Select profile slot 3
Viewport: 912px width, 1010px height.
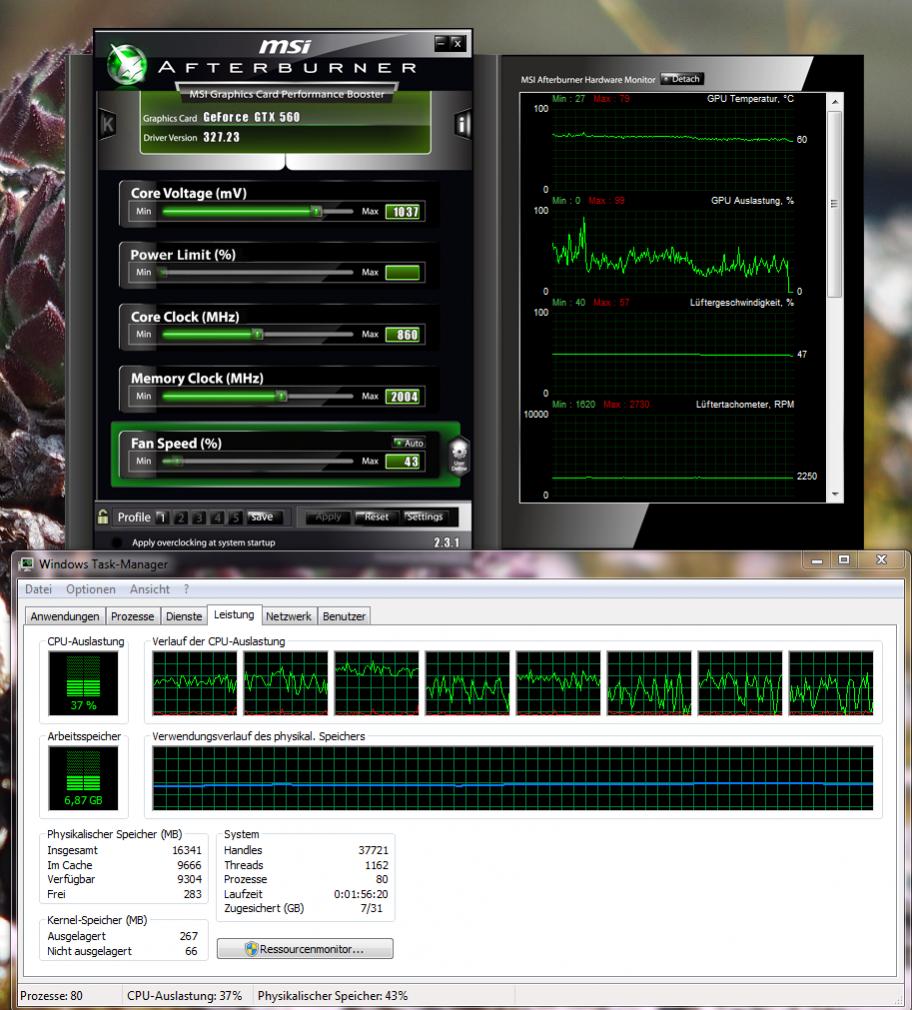199,517
